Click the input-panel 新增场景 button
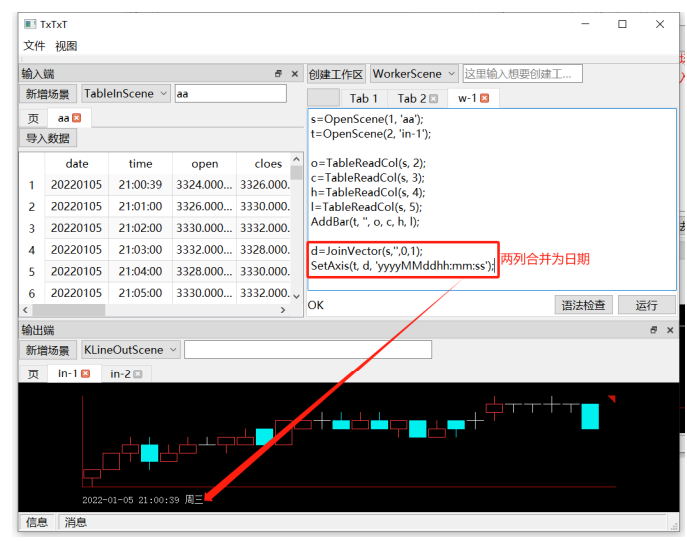 [48, 94]
